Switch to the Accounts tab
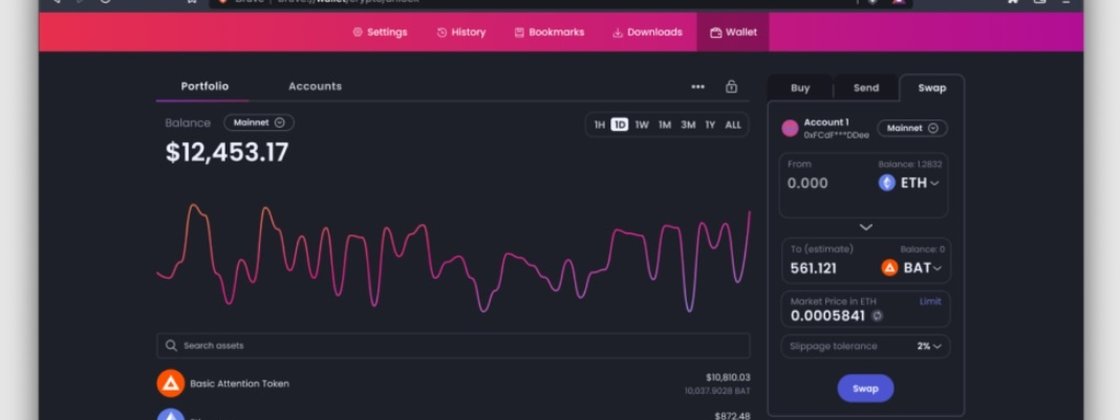Viewport: 1120px width, 420px height. 315,87
